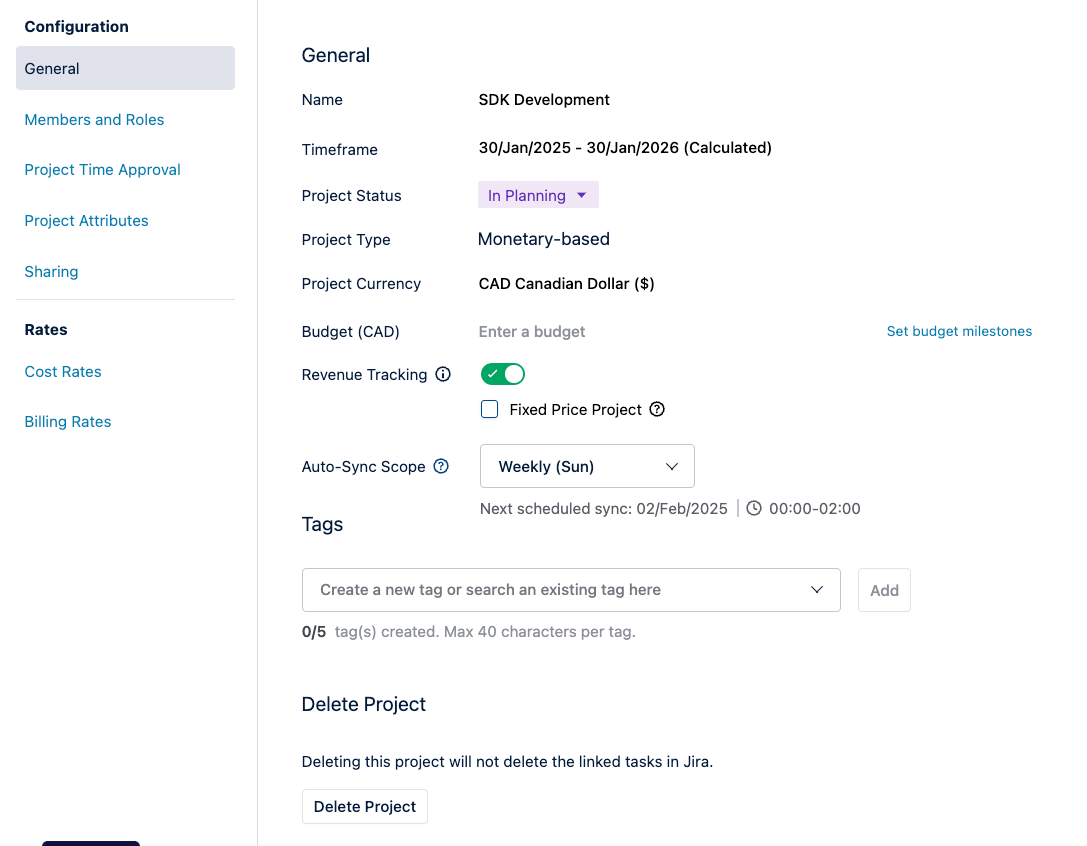
Task: Open the Members and Roles section
Action: [94, 120]
